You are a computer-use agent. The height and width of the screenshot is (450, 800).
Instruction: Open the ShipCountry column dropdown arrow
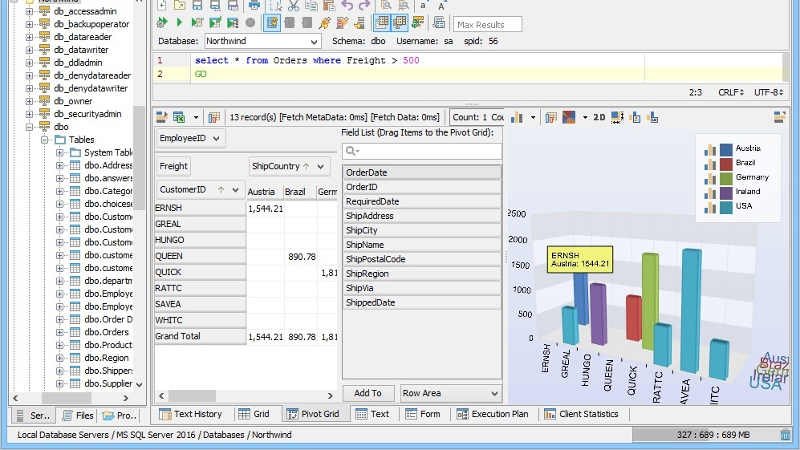pyautogui.click(x=320, y=166)
